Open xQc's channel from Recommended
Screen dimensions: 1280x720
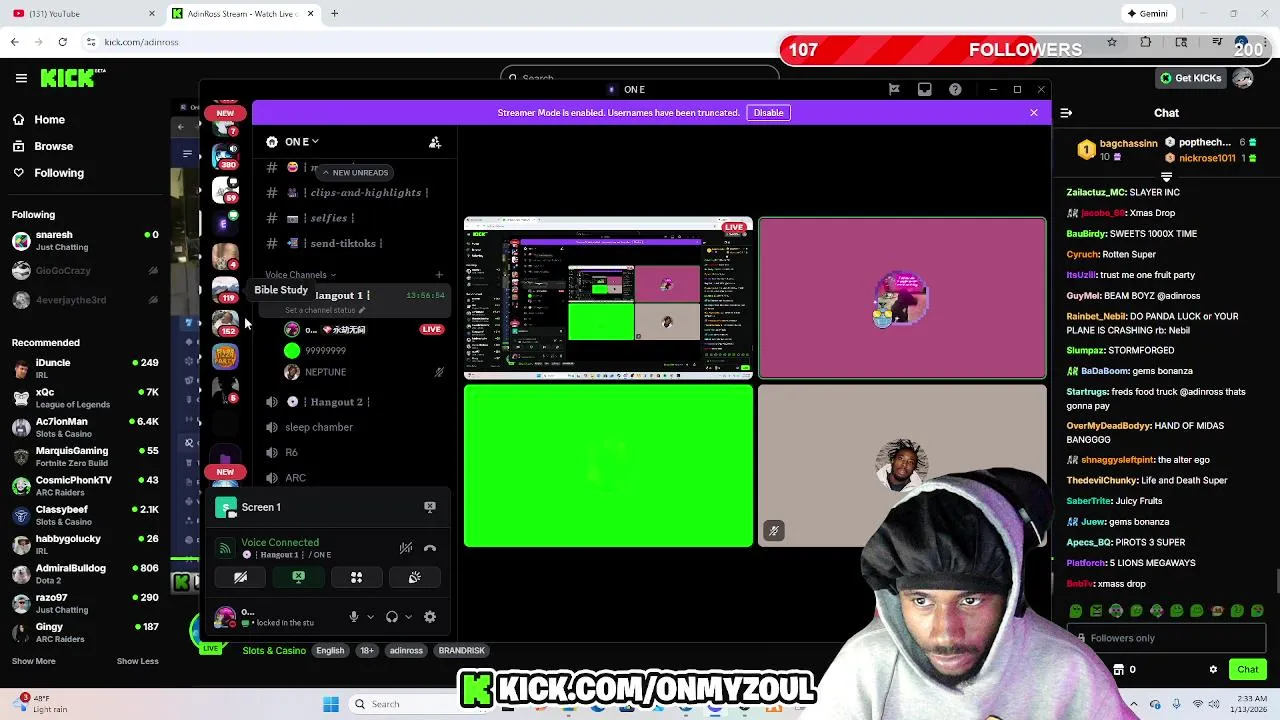click(84, 398)
